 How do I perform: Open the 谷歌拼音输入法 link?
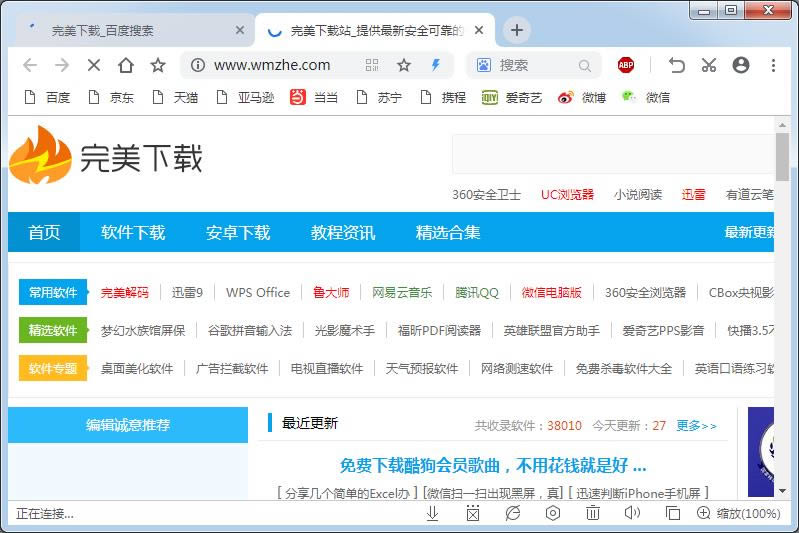coord(250,331)
